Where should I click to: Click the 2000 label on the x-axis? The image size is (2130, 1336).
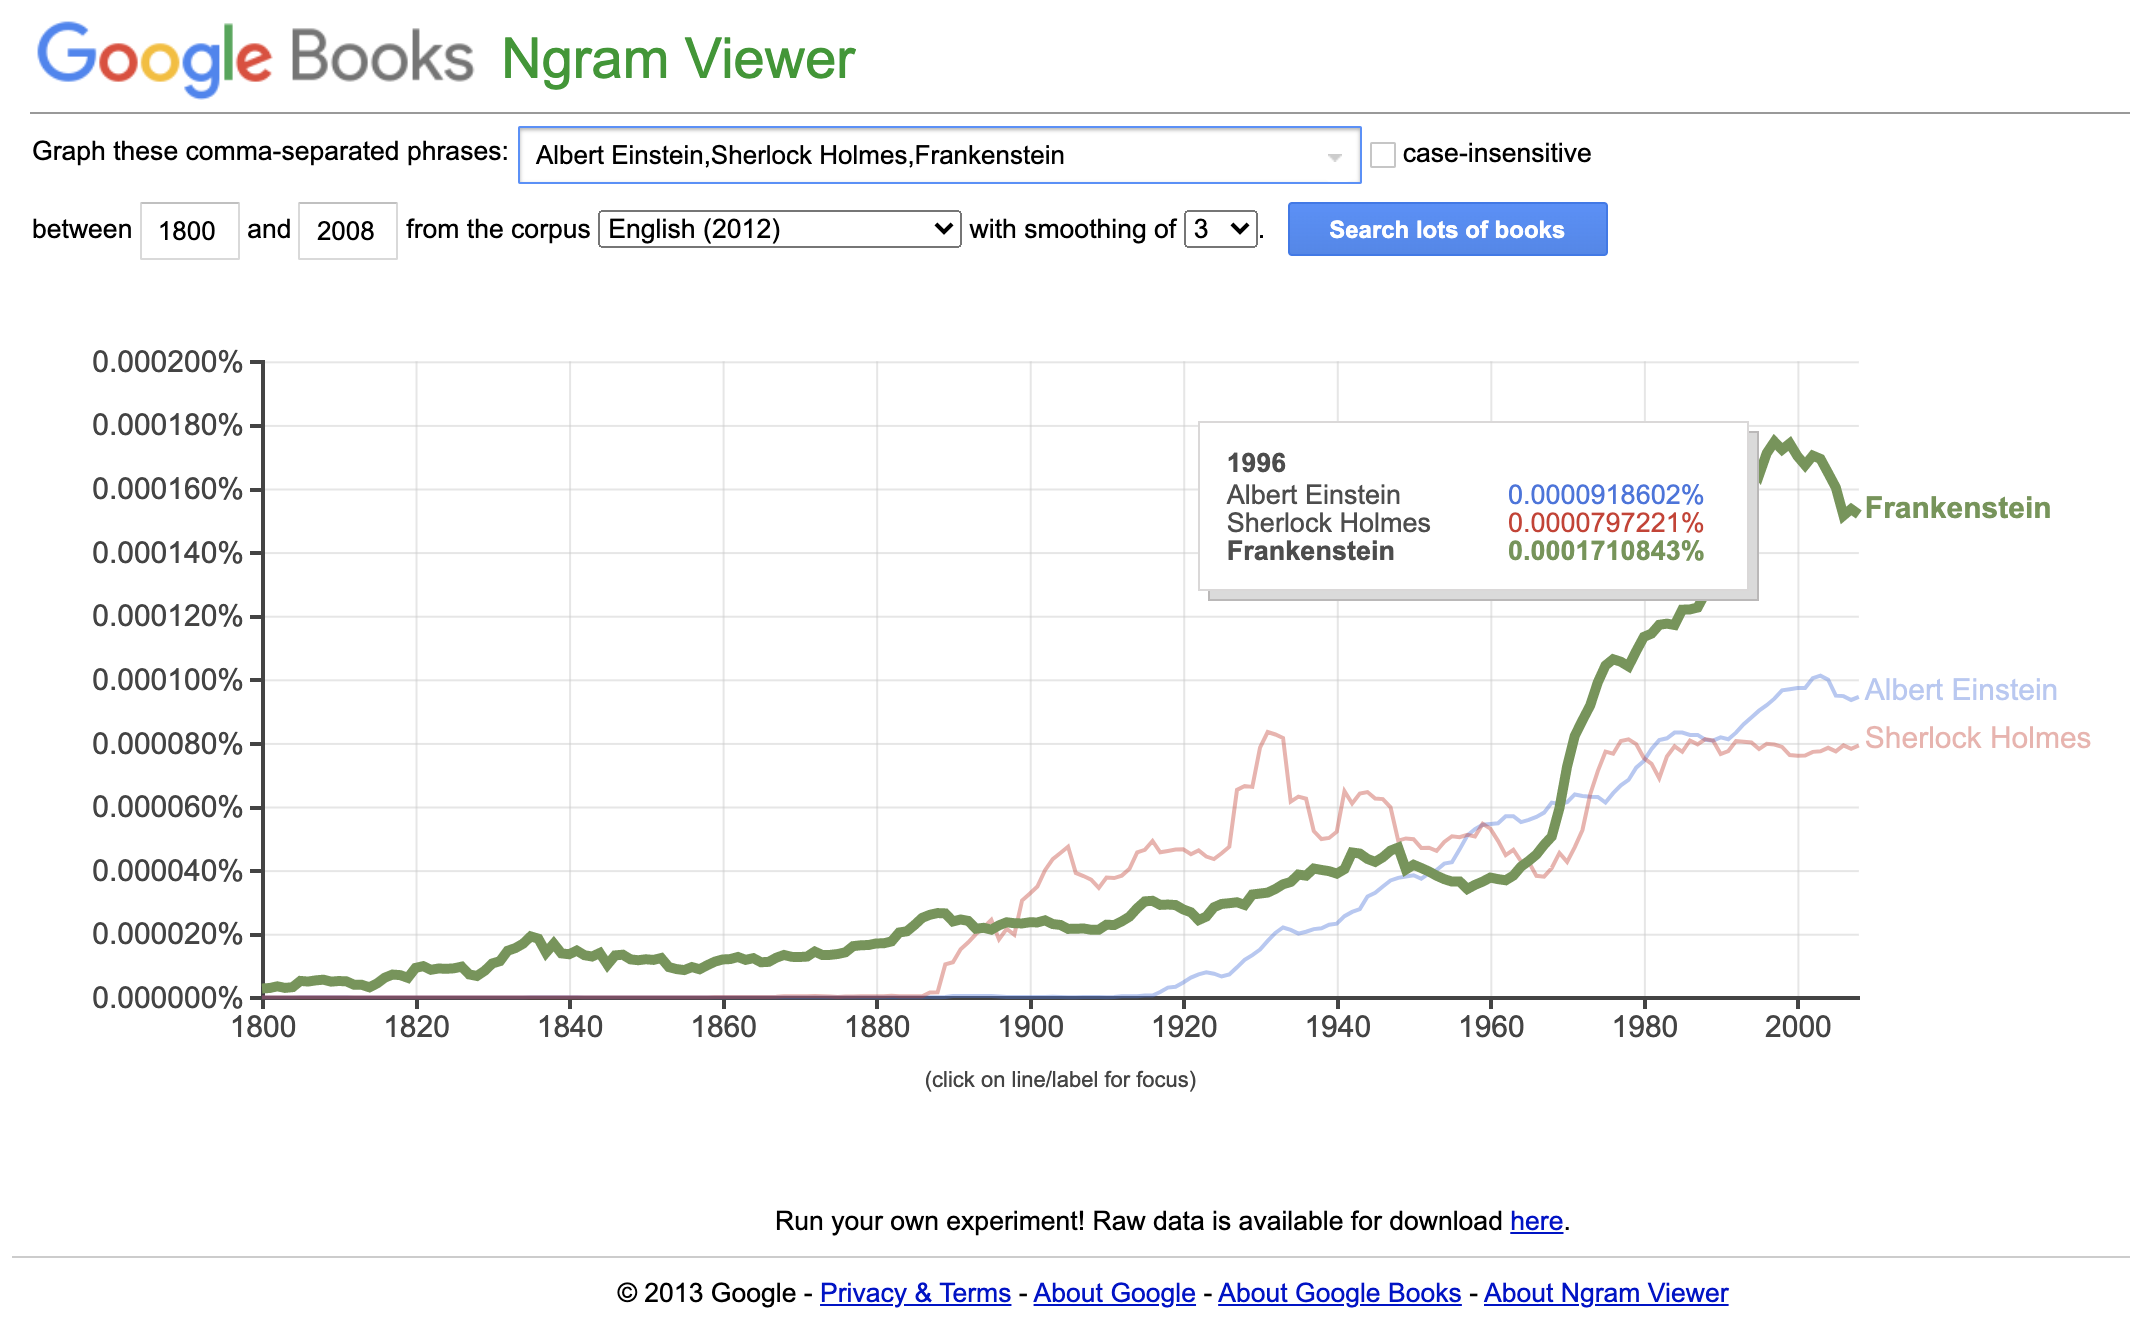1797,1027
